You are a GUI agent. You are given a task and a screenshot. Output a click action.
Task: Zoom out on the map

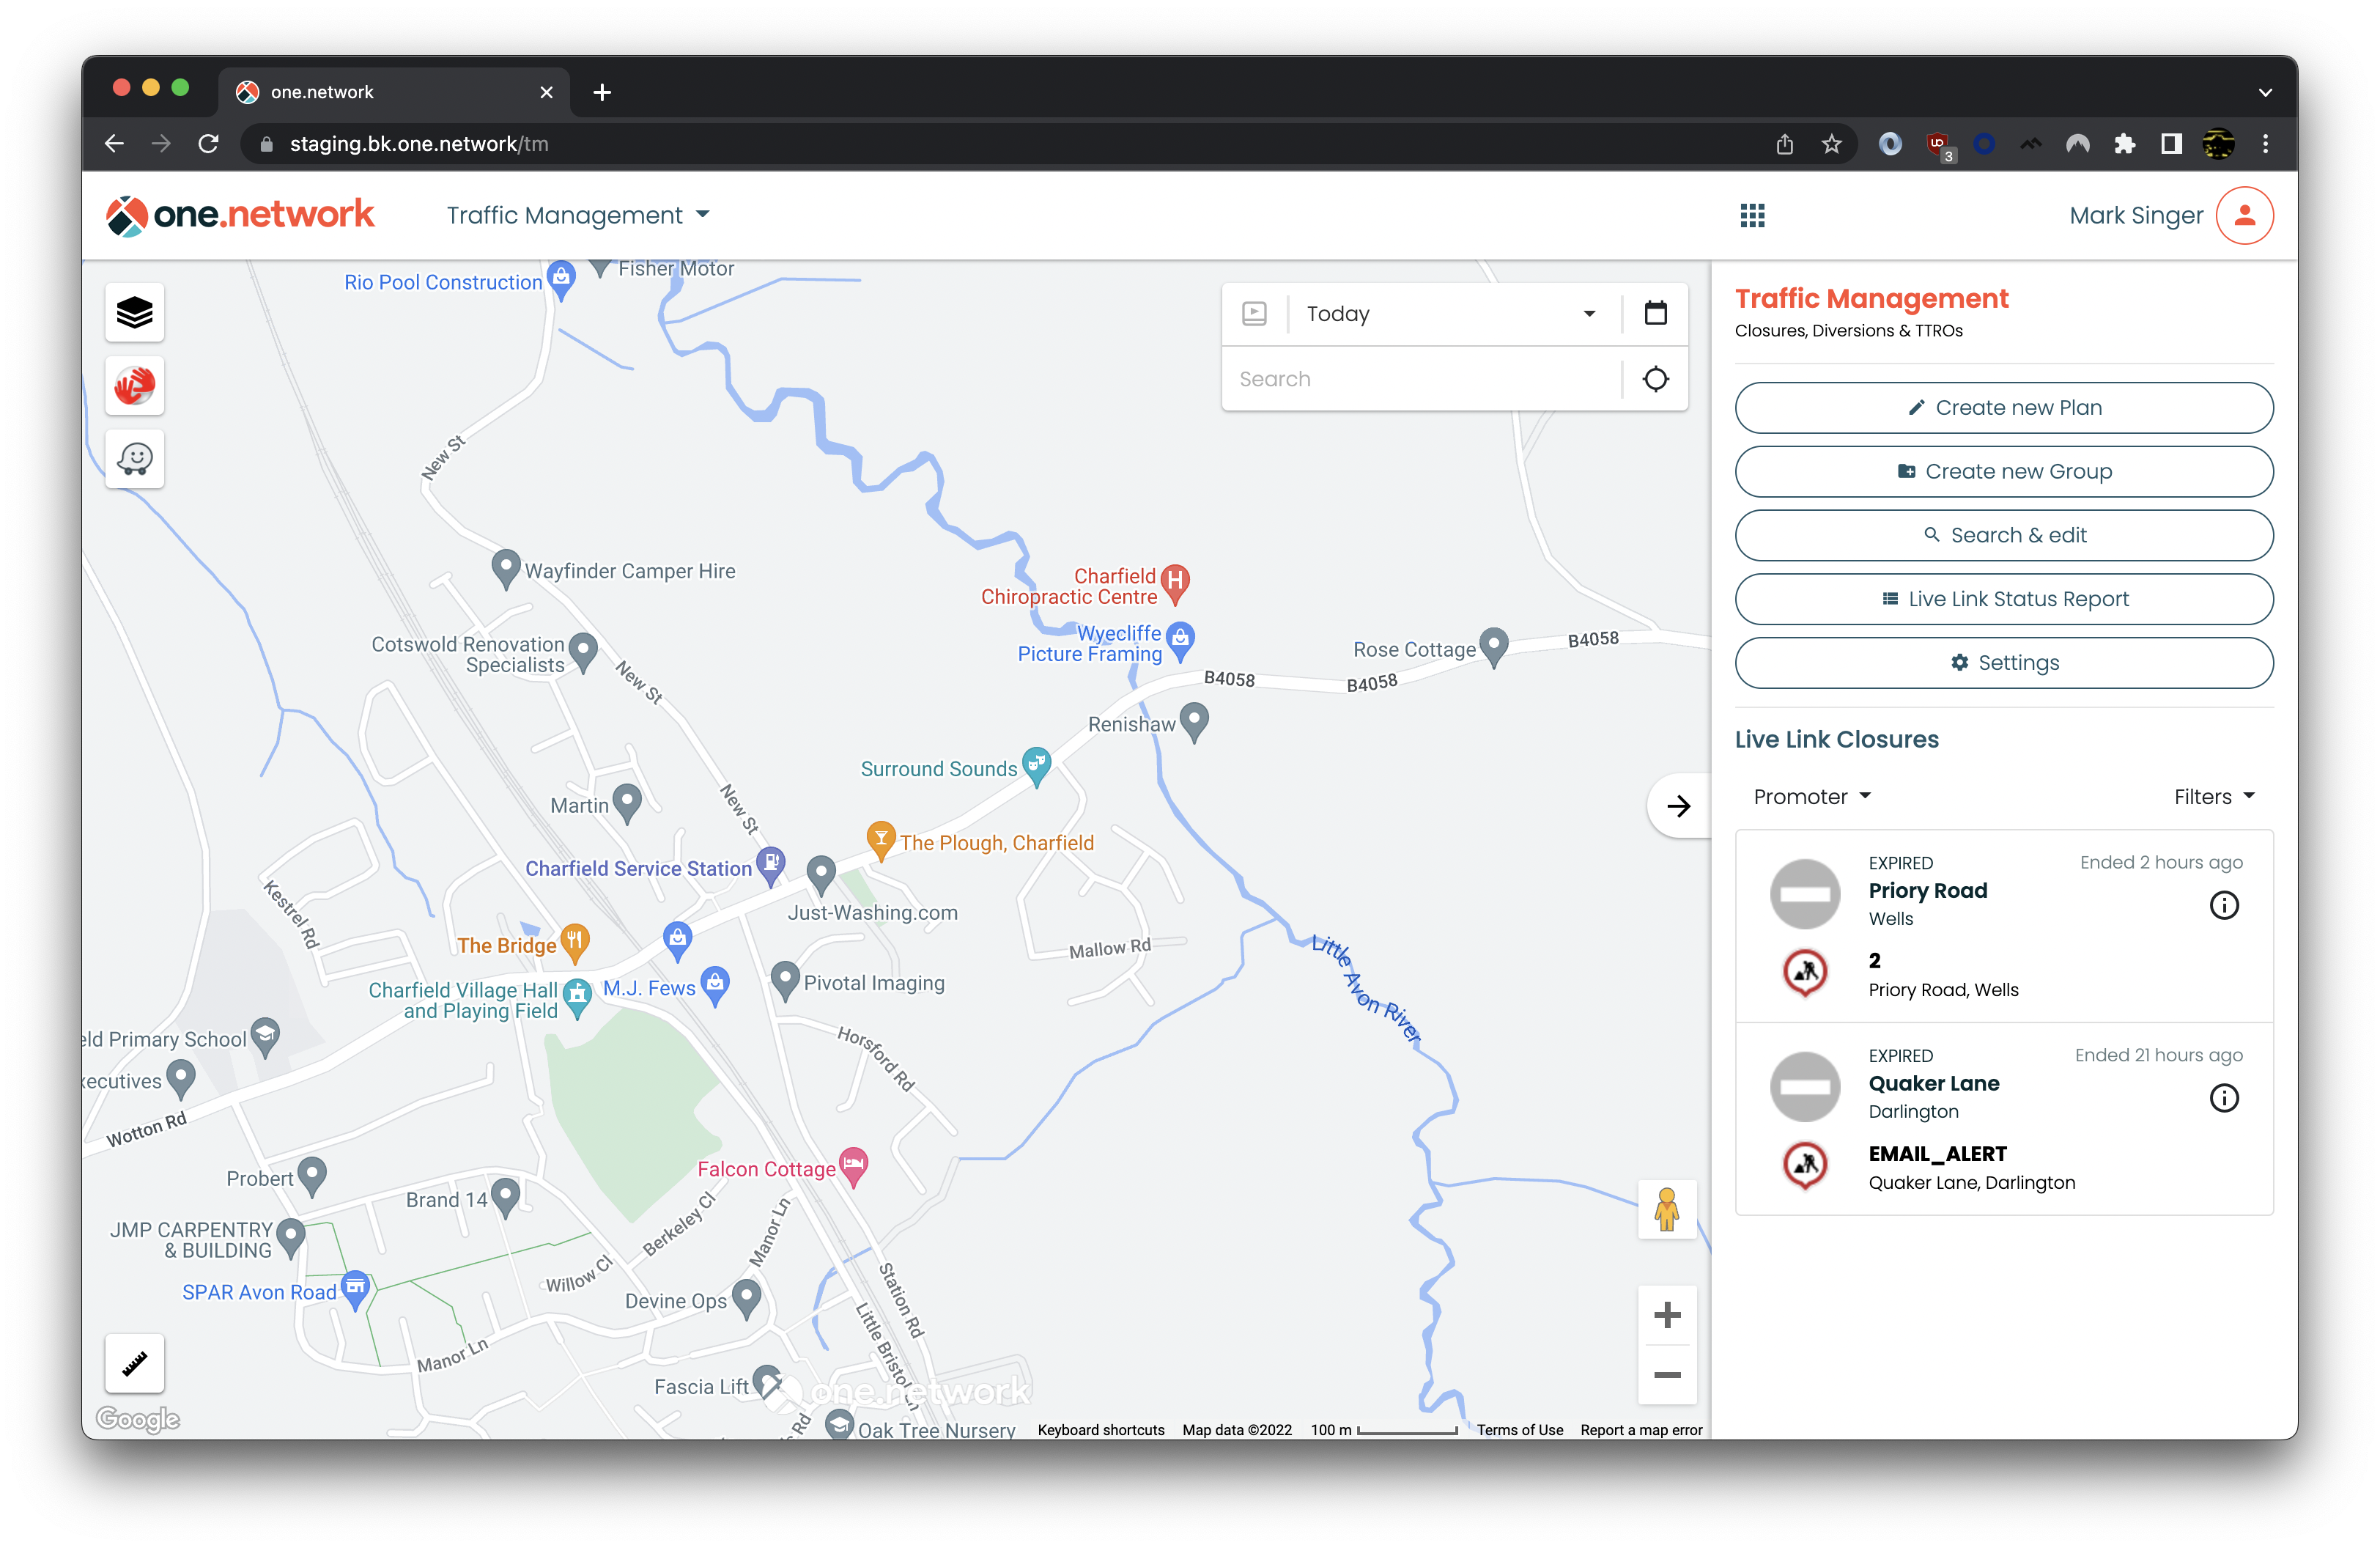tap(1667, 1375)
